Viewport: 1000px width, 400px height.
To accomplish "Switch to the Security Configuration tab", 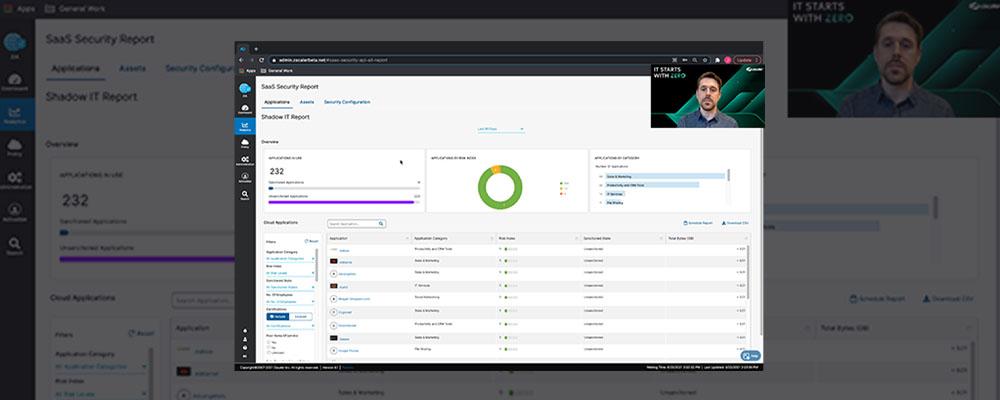I will pyautogui.click(x=347, y=102).
